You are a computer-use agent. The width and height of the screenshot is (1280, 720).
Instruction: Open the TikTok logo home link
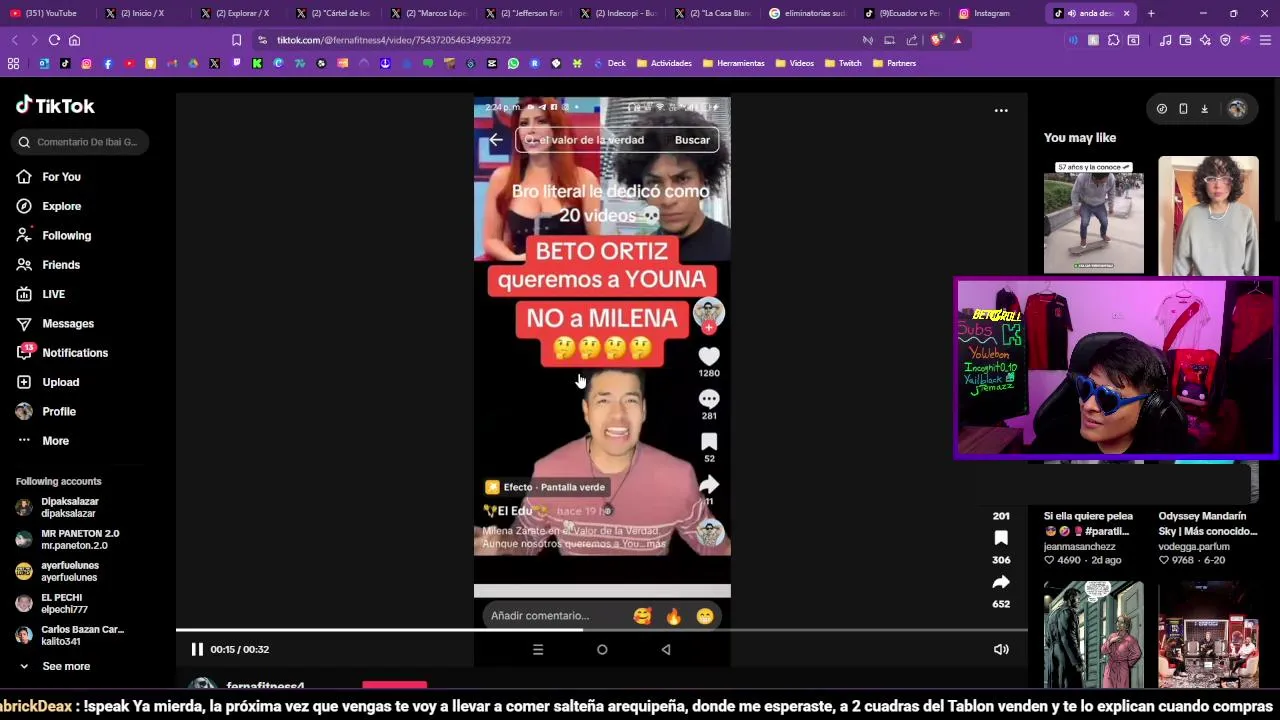[x=55, y=105]
